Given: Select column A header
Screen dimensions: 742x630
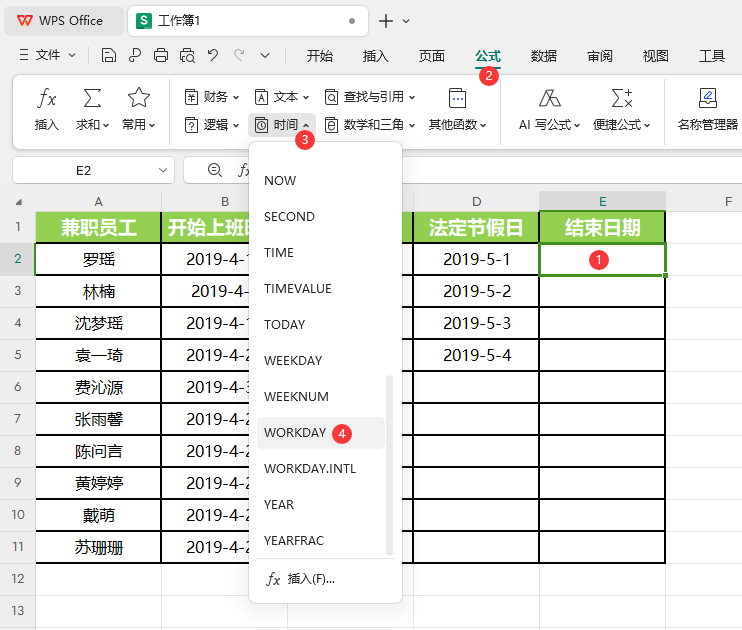Looking at the screenshot, I should [98, 202].
